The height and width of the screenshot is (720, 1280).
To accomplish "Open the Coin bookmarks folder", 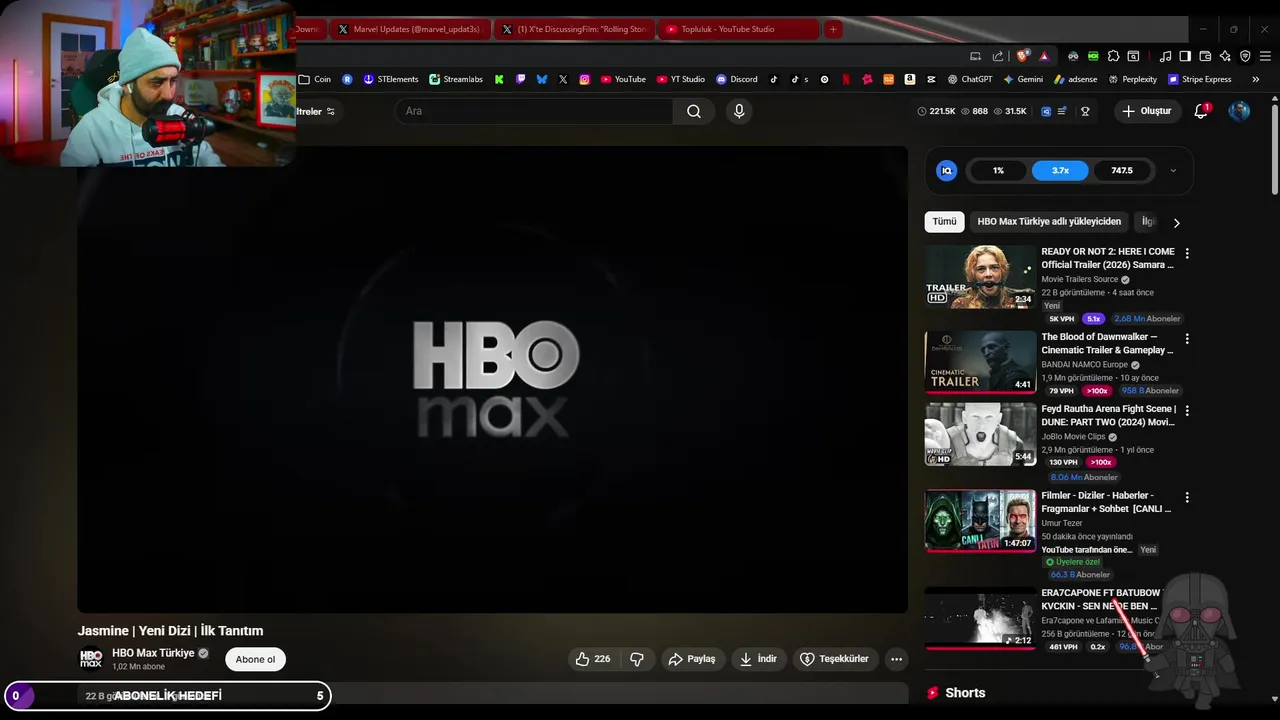I will click(315, 79).
